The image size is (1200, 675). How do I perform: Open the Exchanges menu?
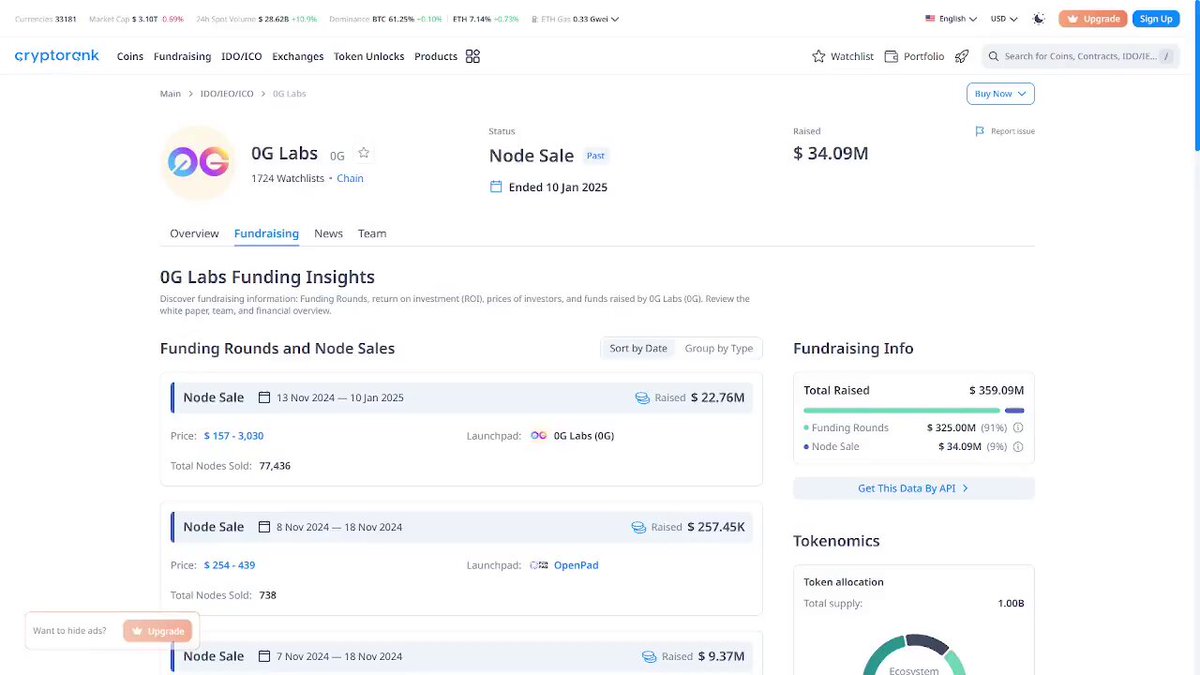coord(298,57)
